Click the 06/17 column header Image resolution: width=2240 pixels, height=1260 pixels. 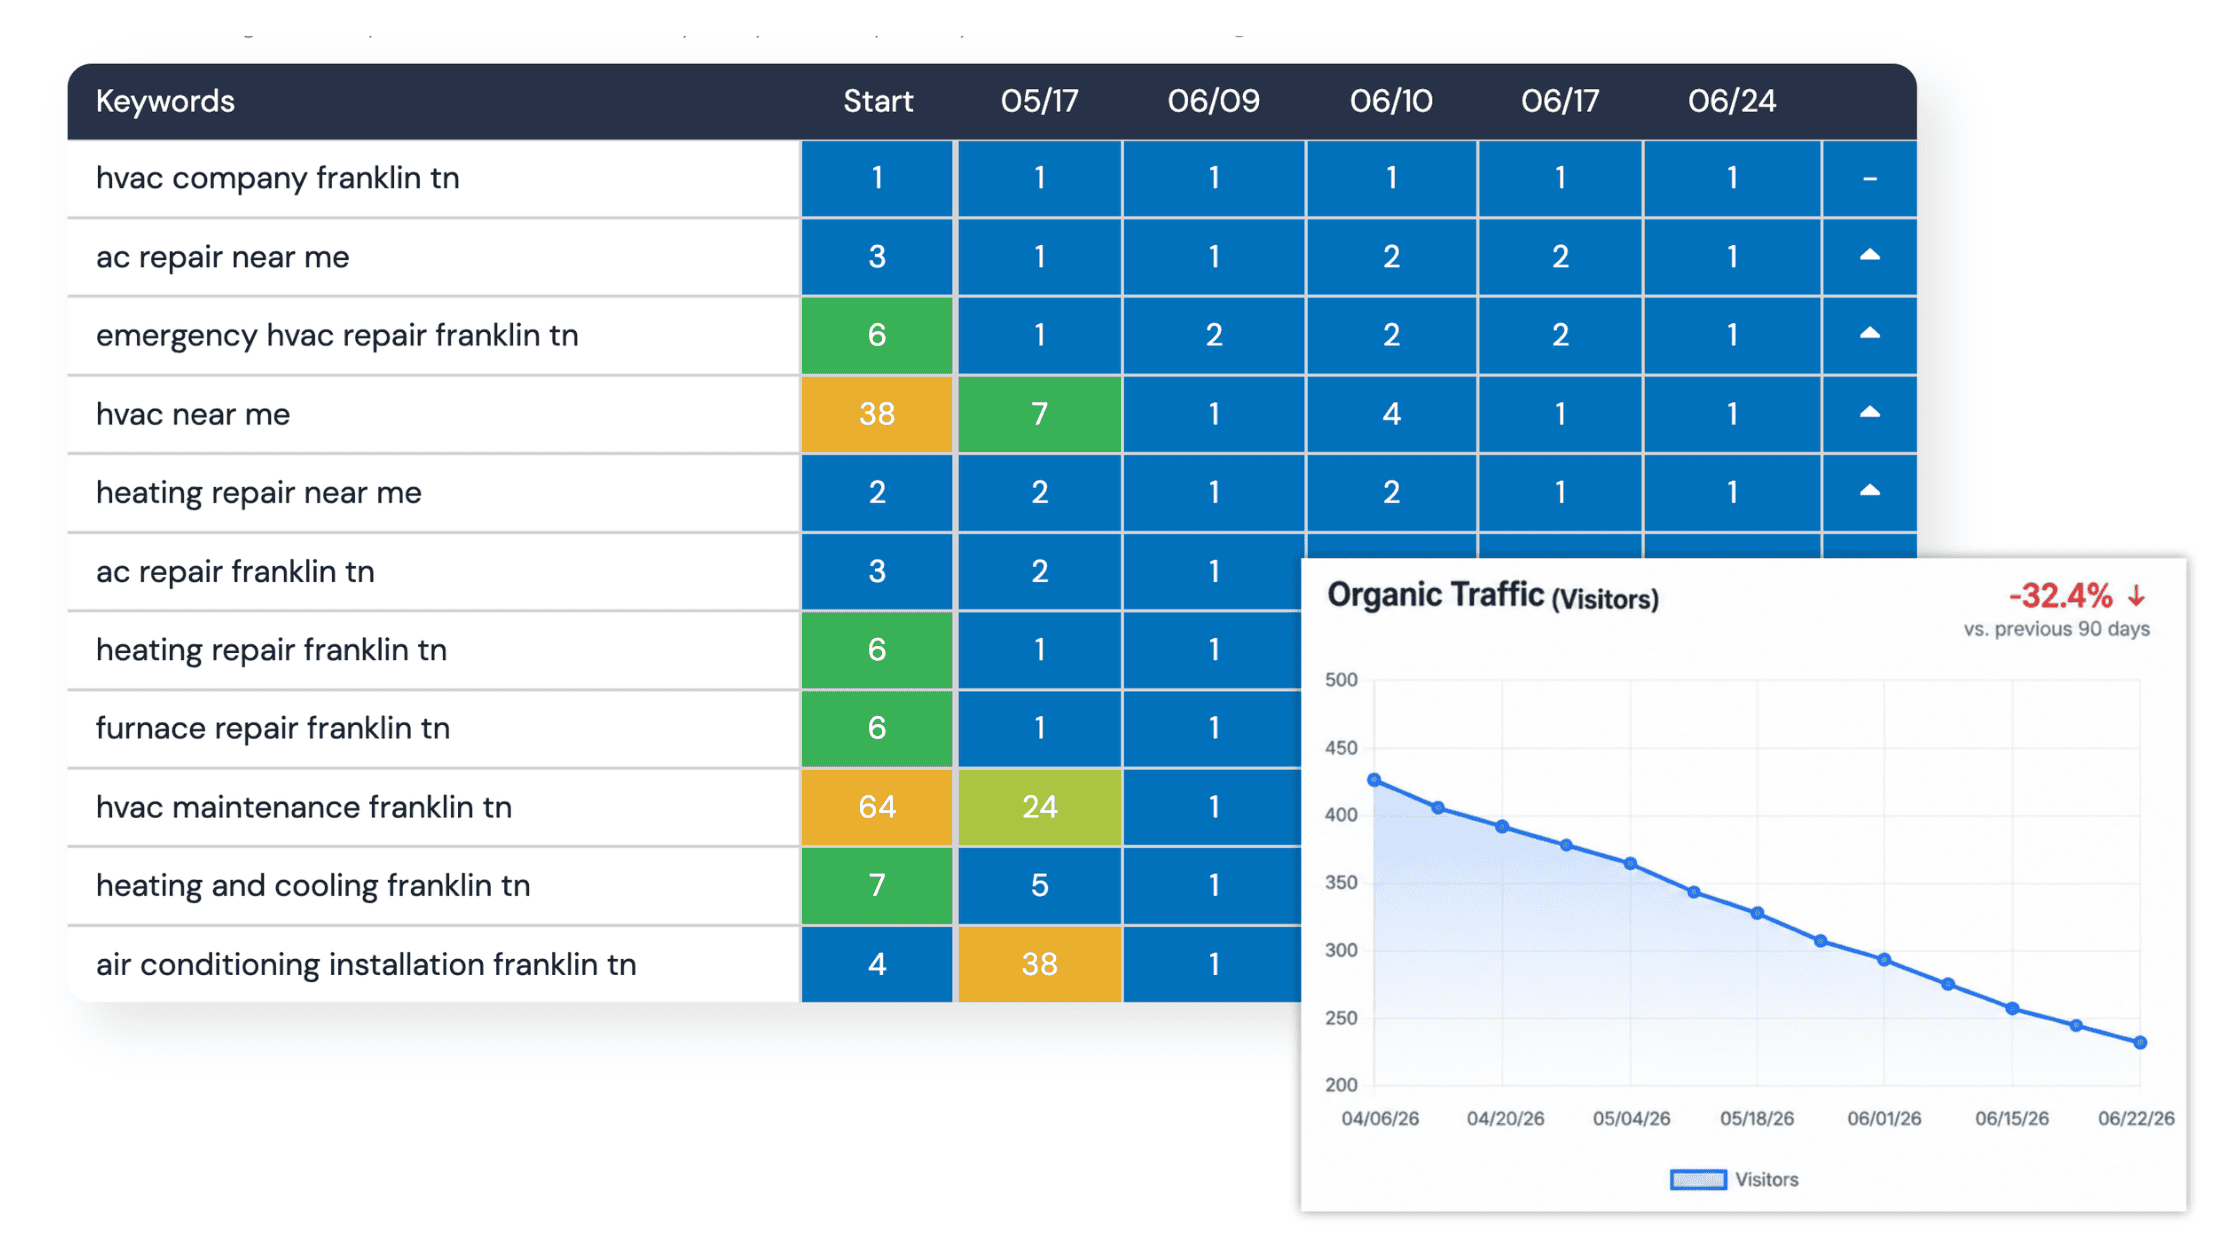tap(1560, 101)
